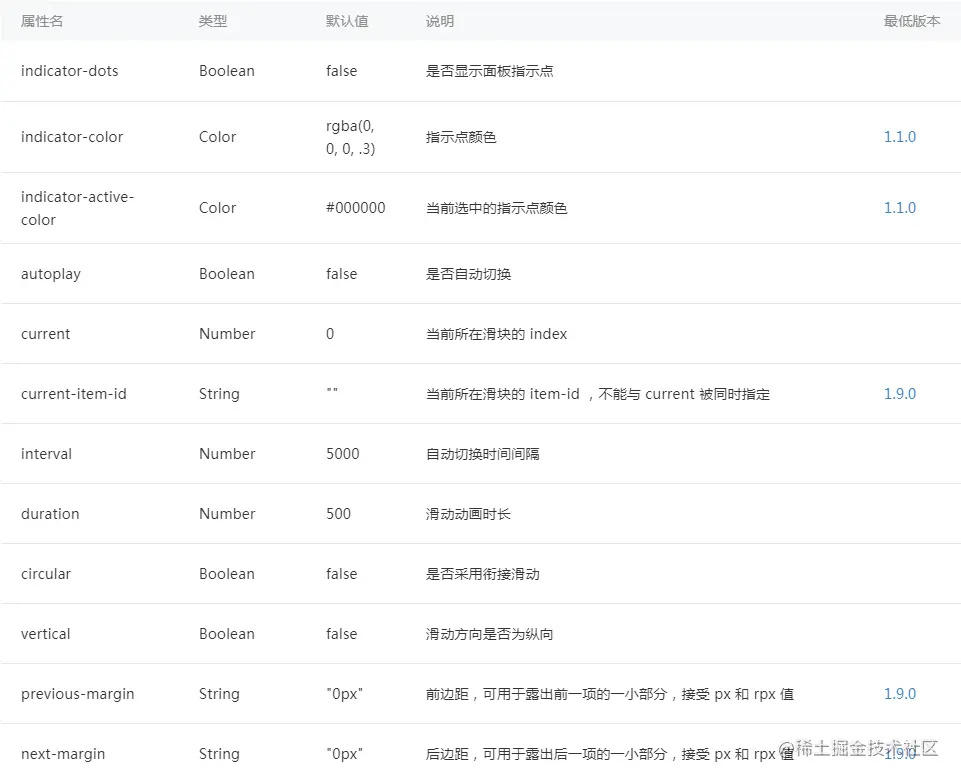The image size is (961, 781).
Task: Click the 5000 default value for interval
Action: pyautogui.click(x=343, y=454)
